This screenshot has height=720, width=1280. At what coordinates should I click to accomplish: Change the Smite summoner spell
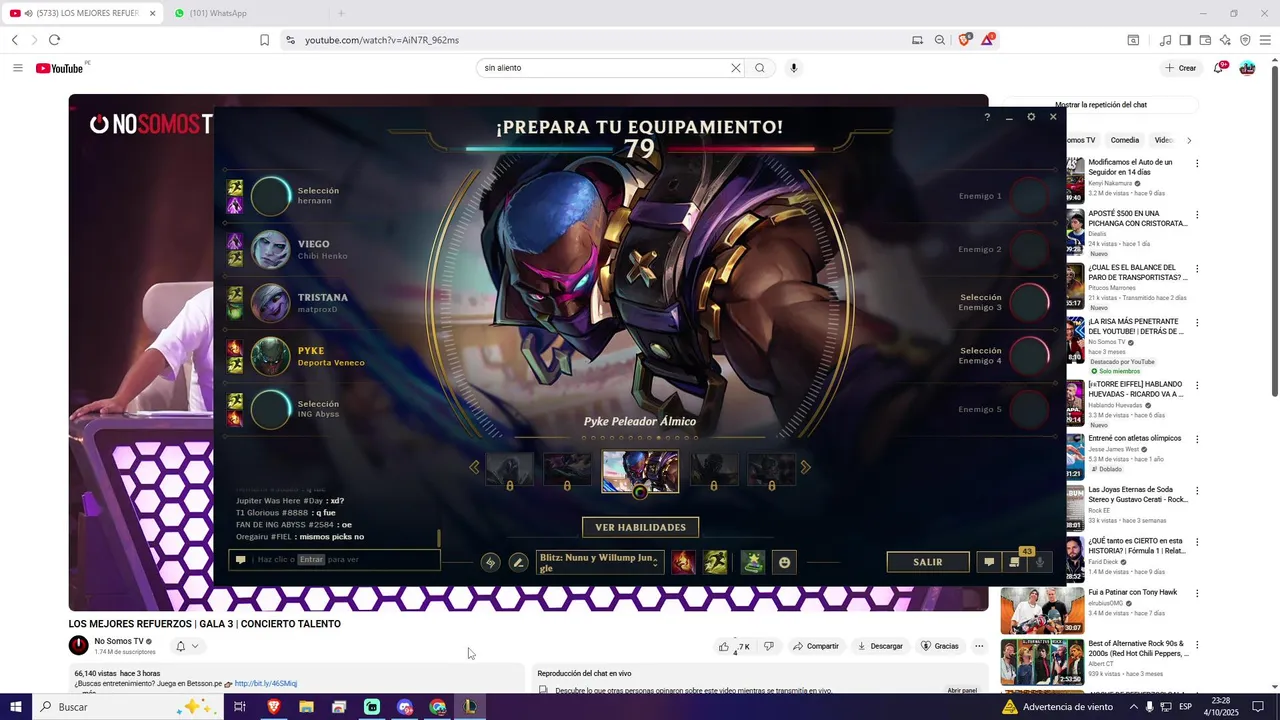(x=684, y=562)
